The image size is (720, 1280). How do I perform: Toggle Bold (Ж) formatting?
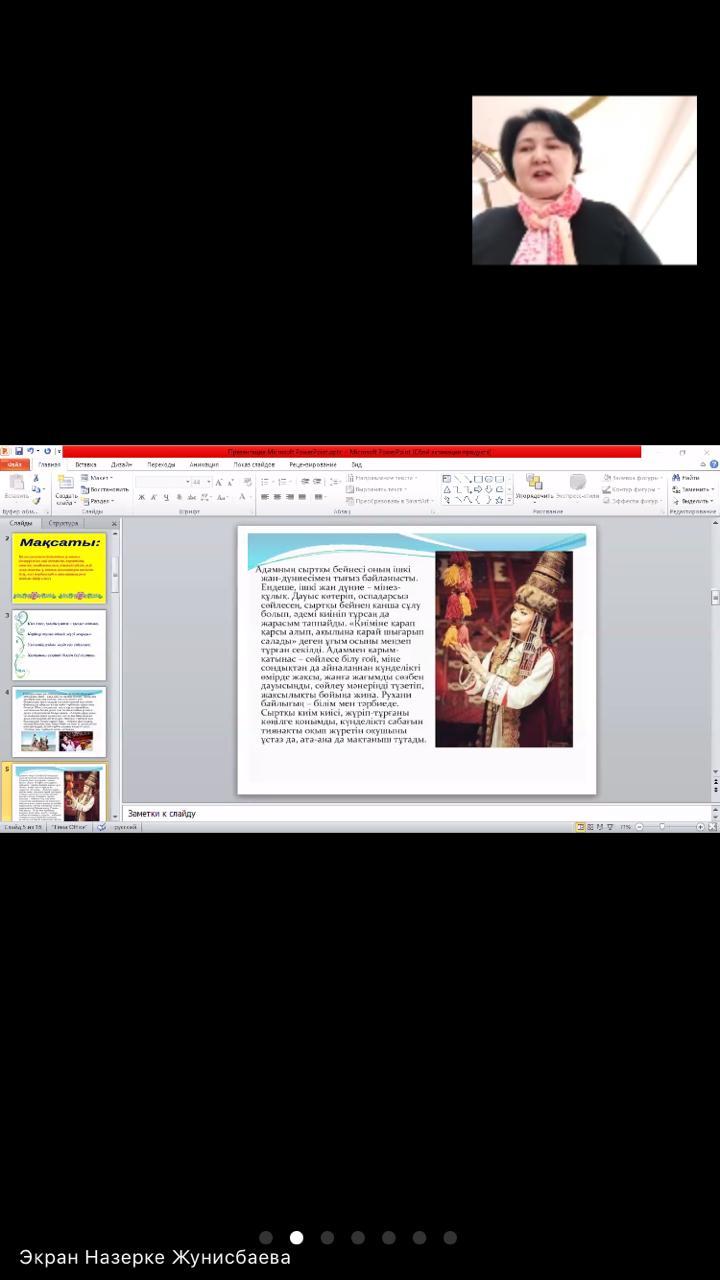[x=141, y=497]
